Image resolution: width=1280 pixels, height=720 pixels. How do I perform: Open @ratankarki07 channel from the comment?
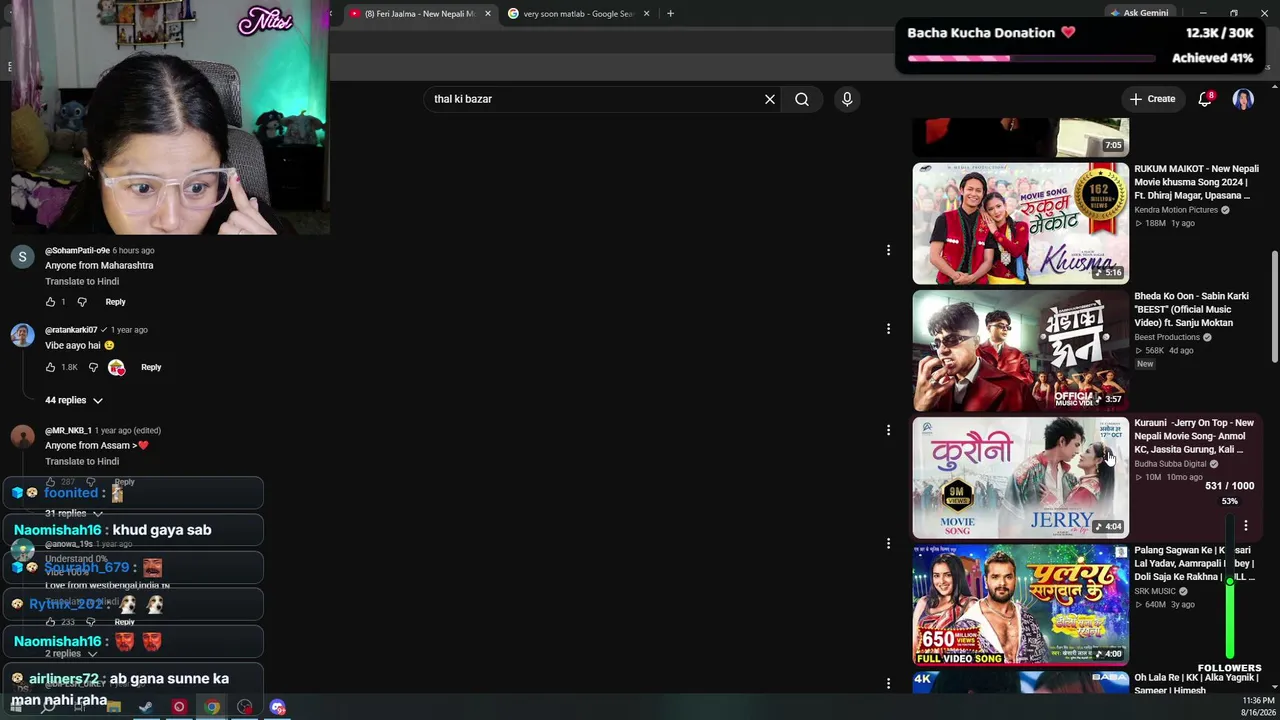(71, 330)
